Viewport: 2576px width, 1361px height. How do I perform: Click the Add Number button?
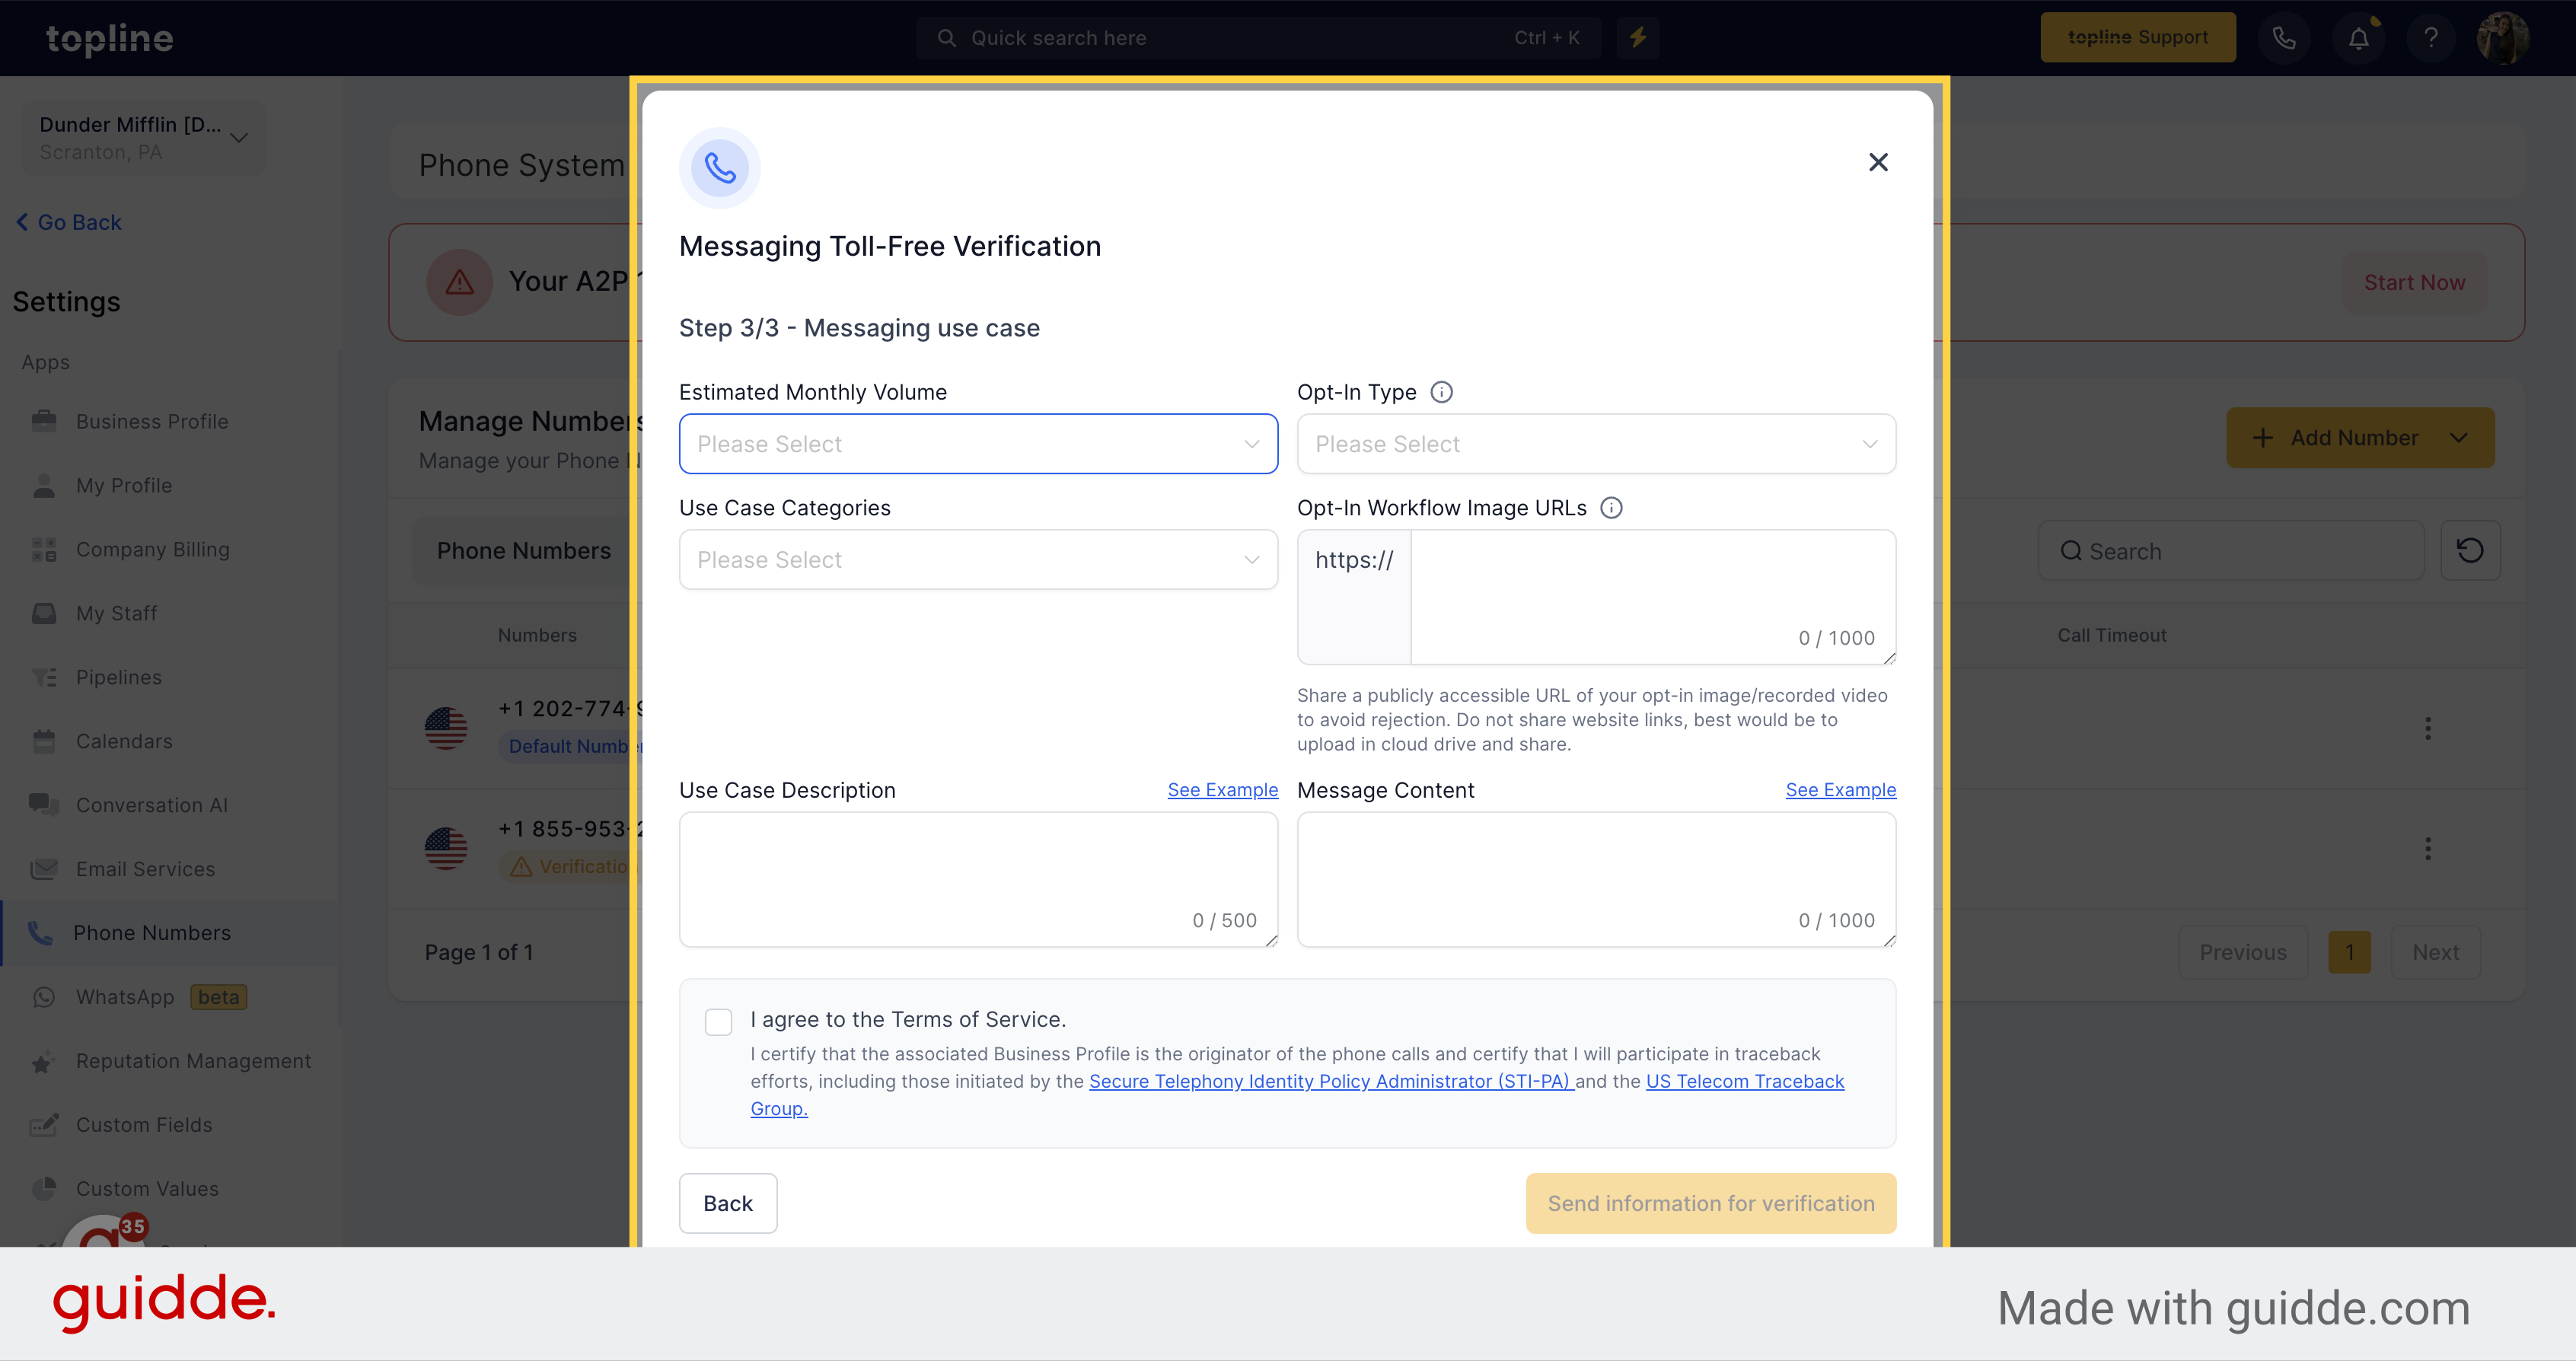(x=2359, y=438)
